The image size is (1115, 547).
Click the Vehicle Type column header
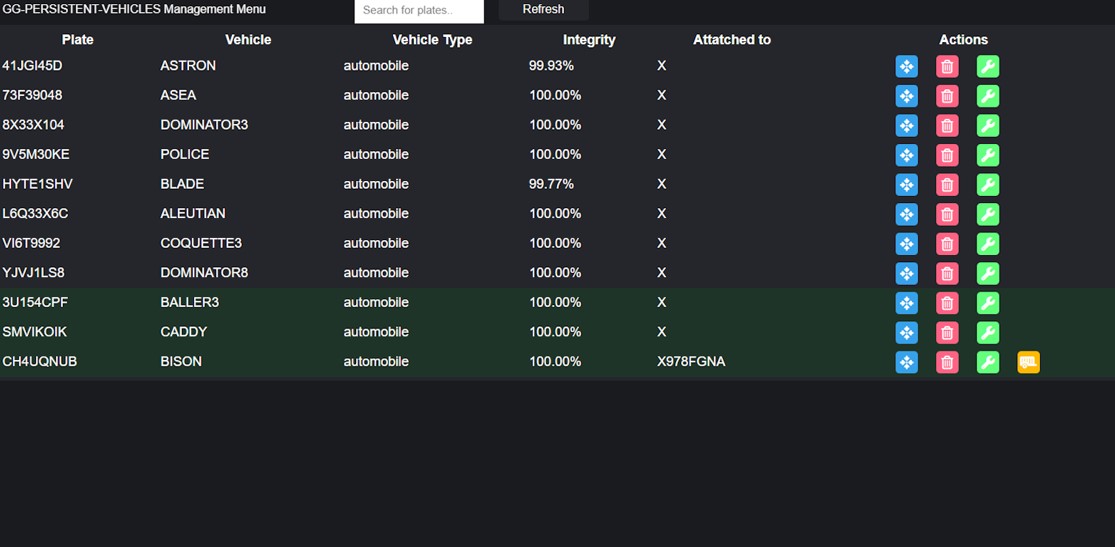pos(432,40)
